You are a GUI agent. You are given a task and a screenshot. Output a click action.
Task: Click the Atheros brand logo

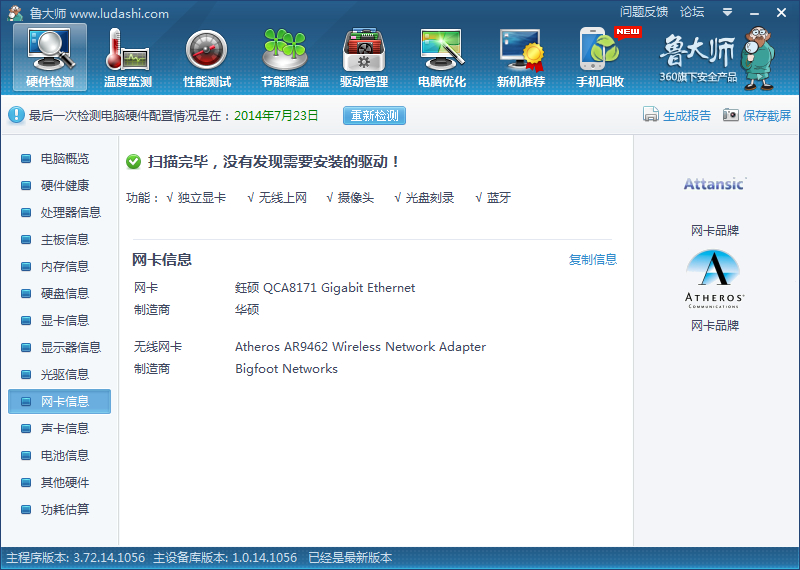(714, 279)
